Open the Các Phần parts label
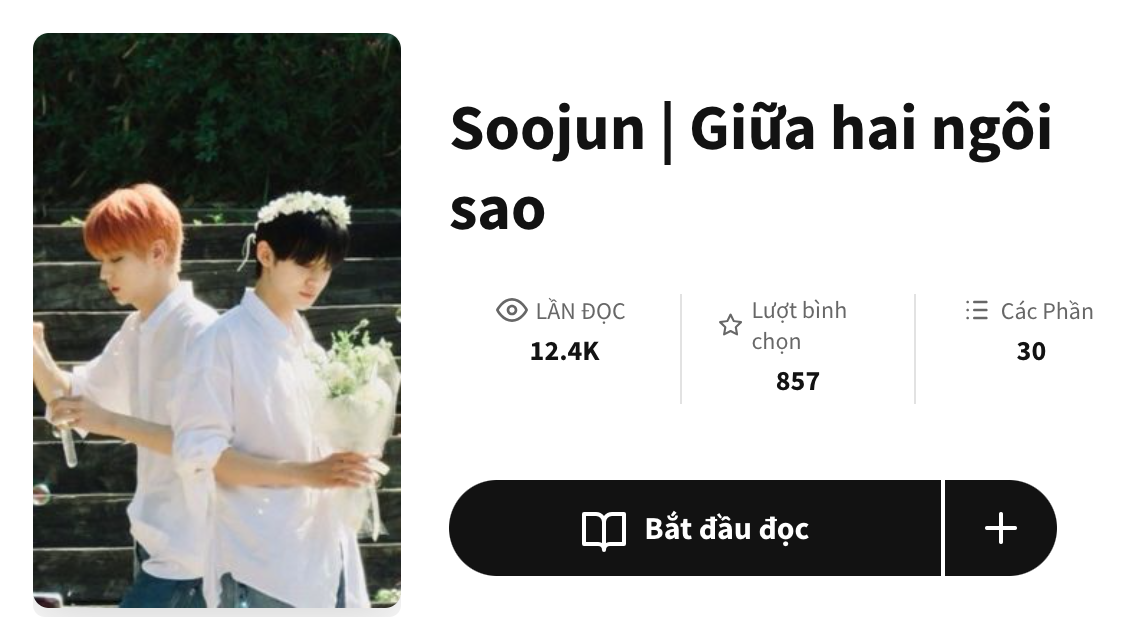 [1047, 311]
